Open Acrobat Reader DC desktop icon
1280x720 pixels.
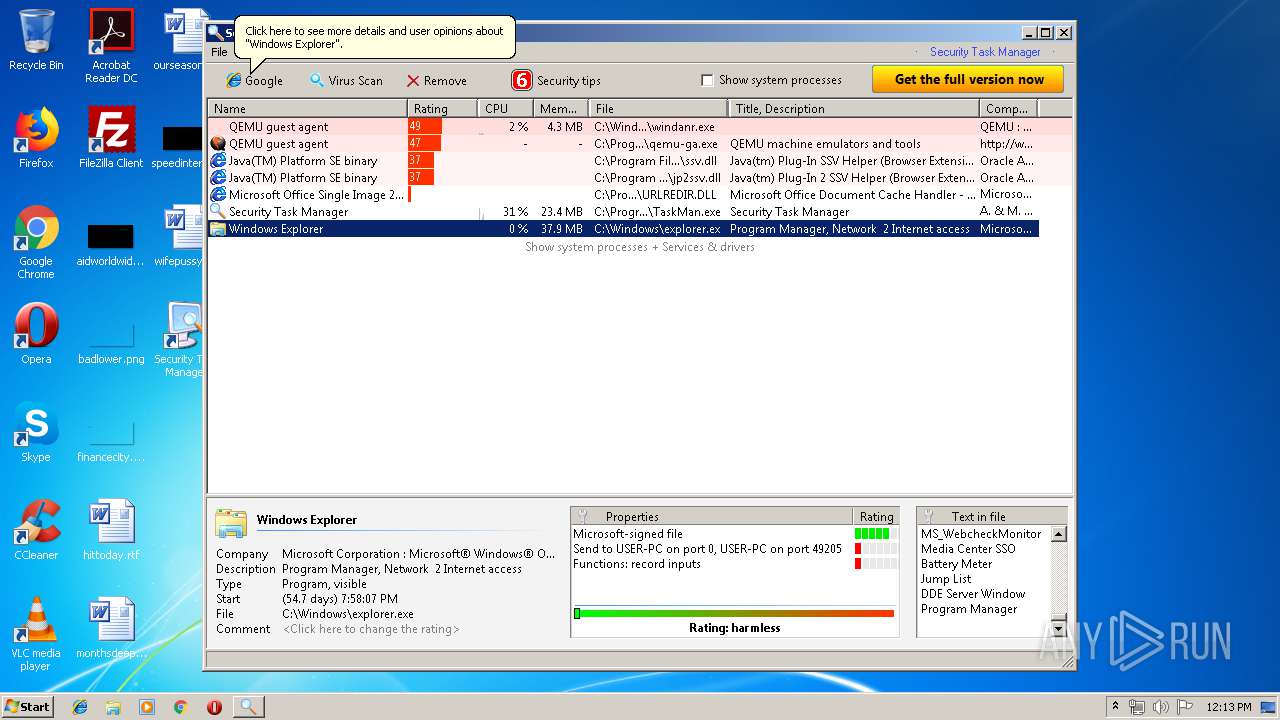(x=111, y=46)
